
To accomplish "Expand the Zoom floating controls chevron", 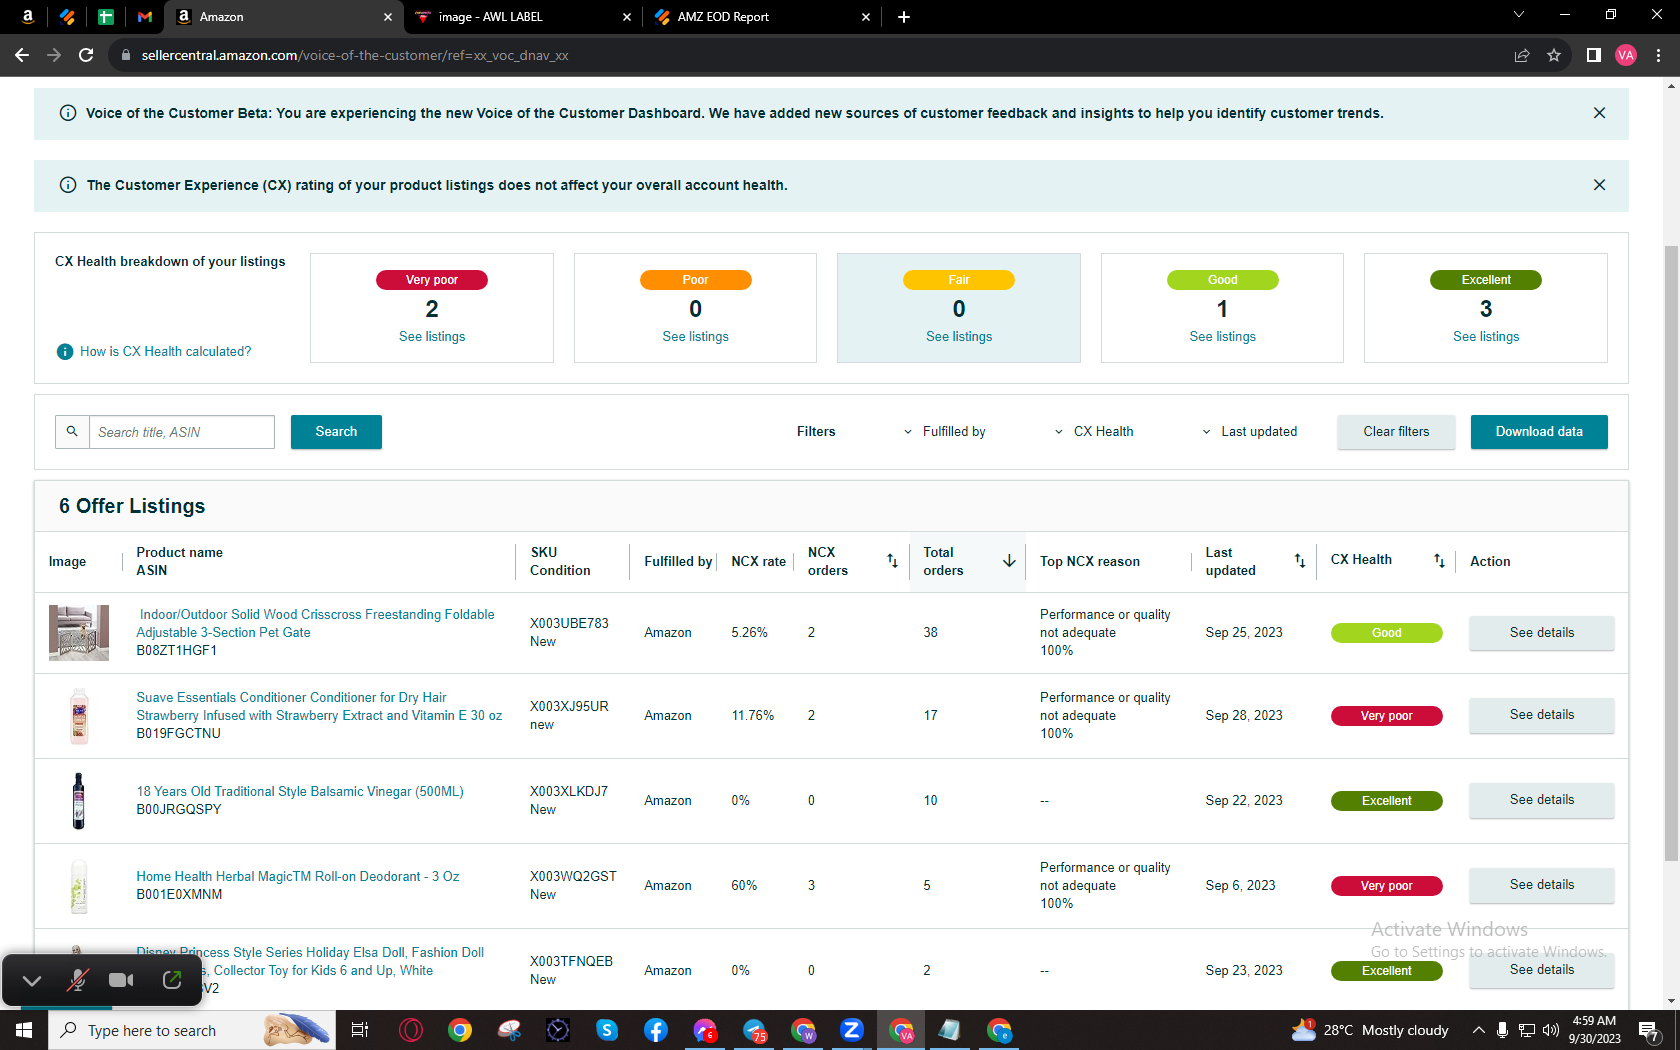I will coord(32,981).
